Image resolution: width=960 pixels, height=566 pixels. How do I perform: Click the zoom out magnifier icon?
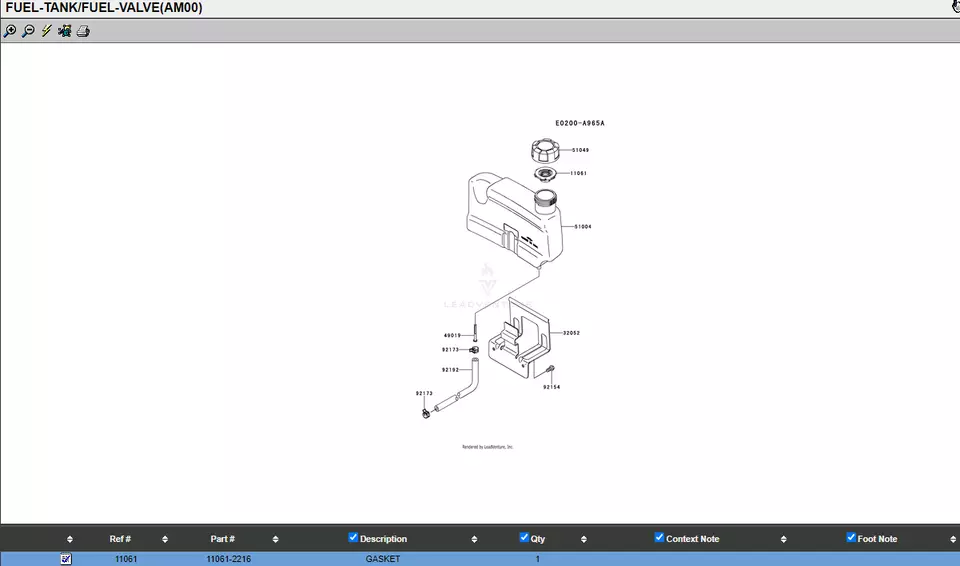coord(28,31)
